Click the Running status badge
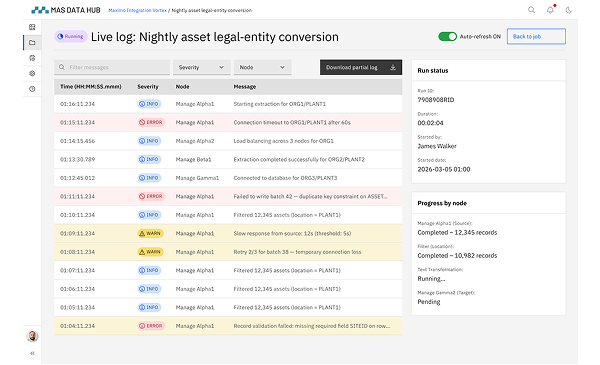This screenshot has width=600, height=365. click(x=70, y=36)
